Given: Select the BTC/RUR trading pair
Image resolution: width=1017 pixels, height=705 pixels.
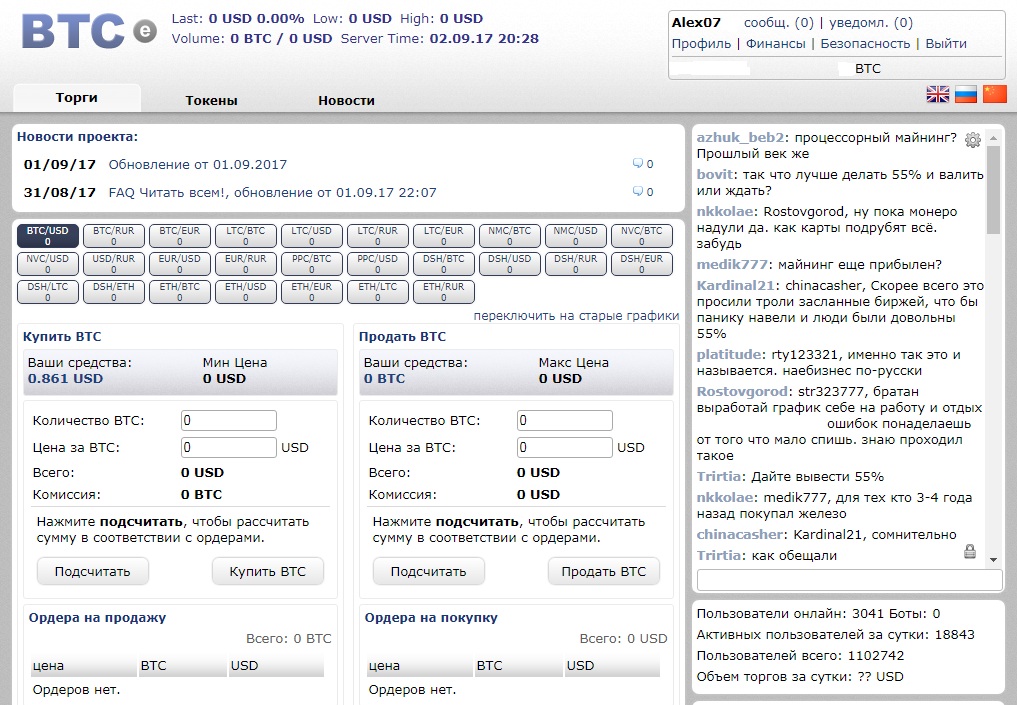Looking at the screenshot, I should (114, 236).
